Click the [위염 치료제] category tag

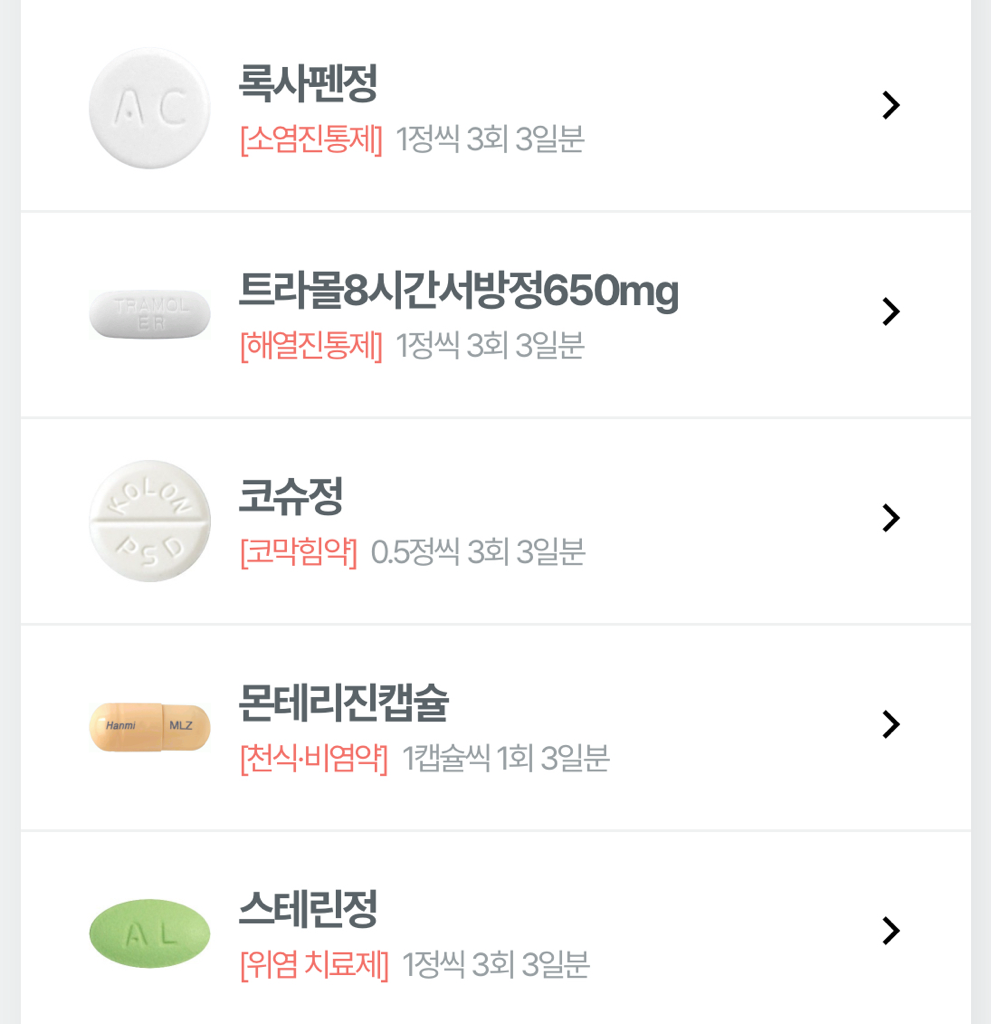point(314,965)
